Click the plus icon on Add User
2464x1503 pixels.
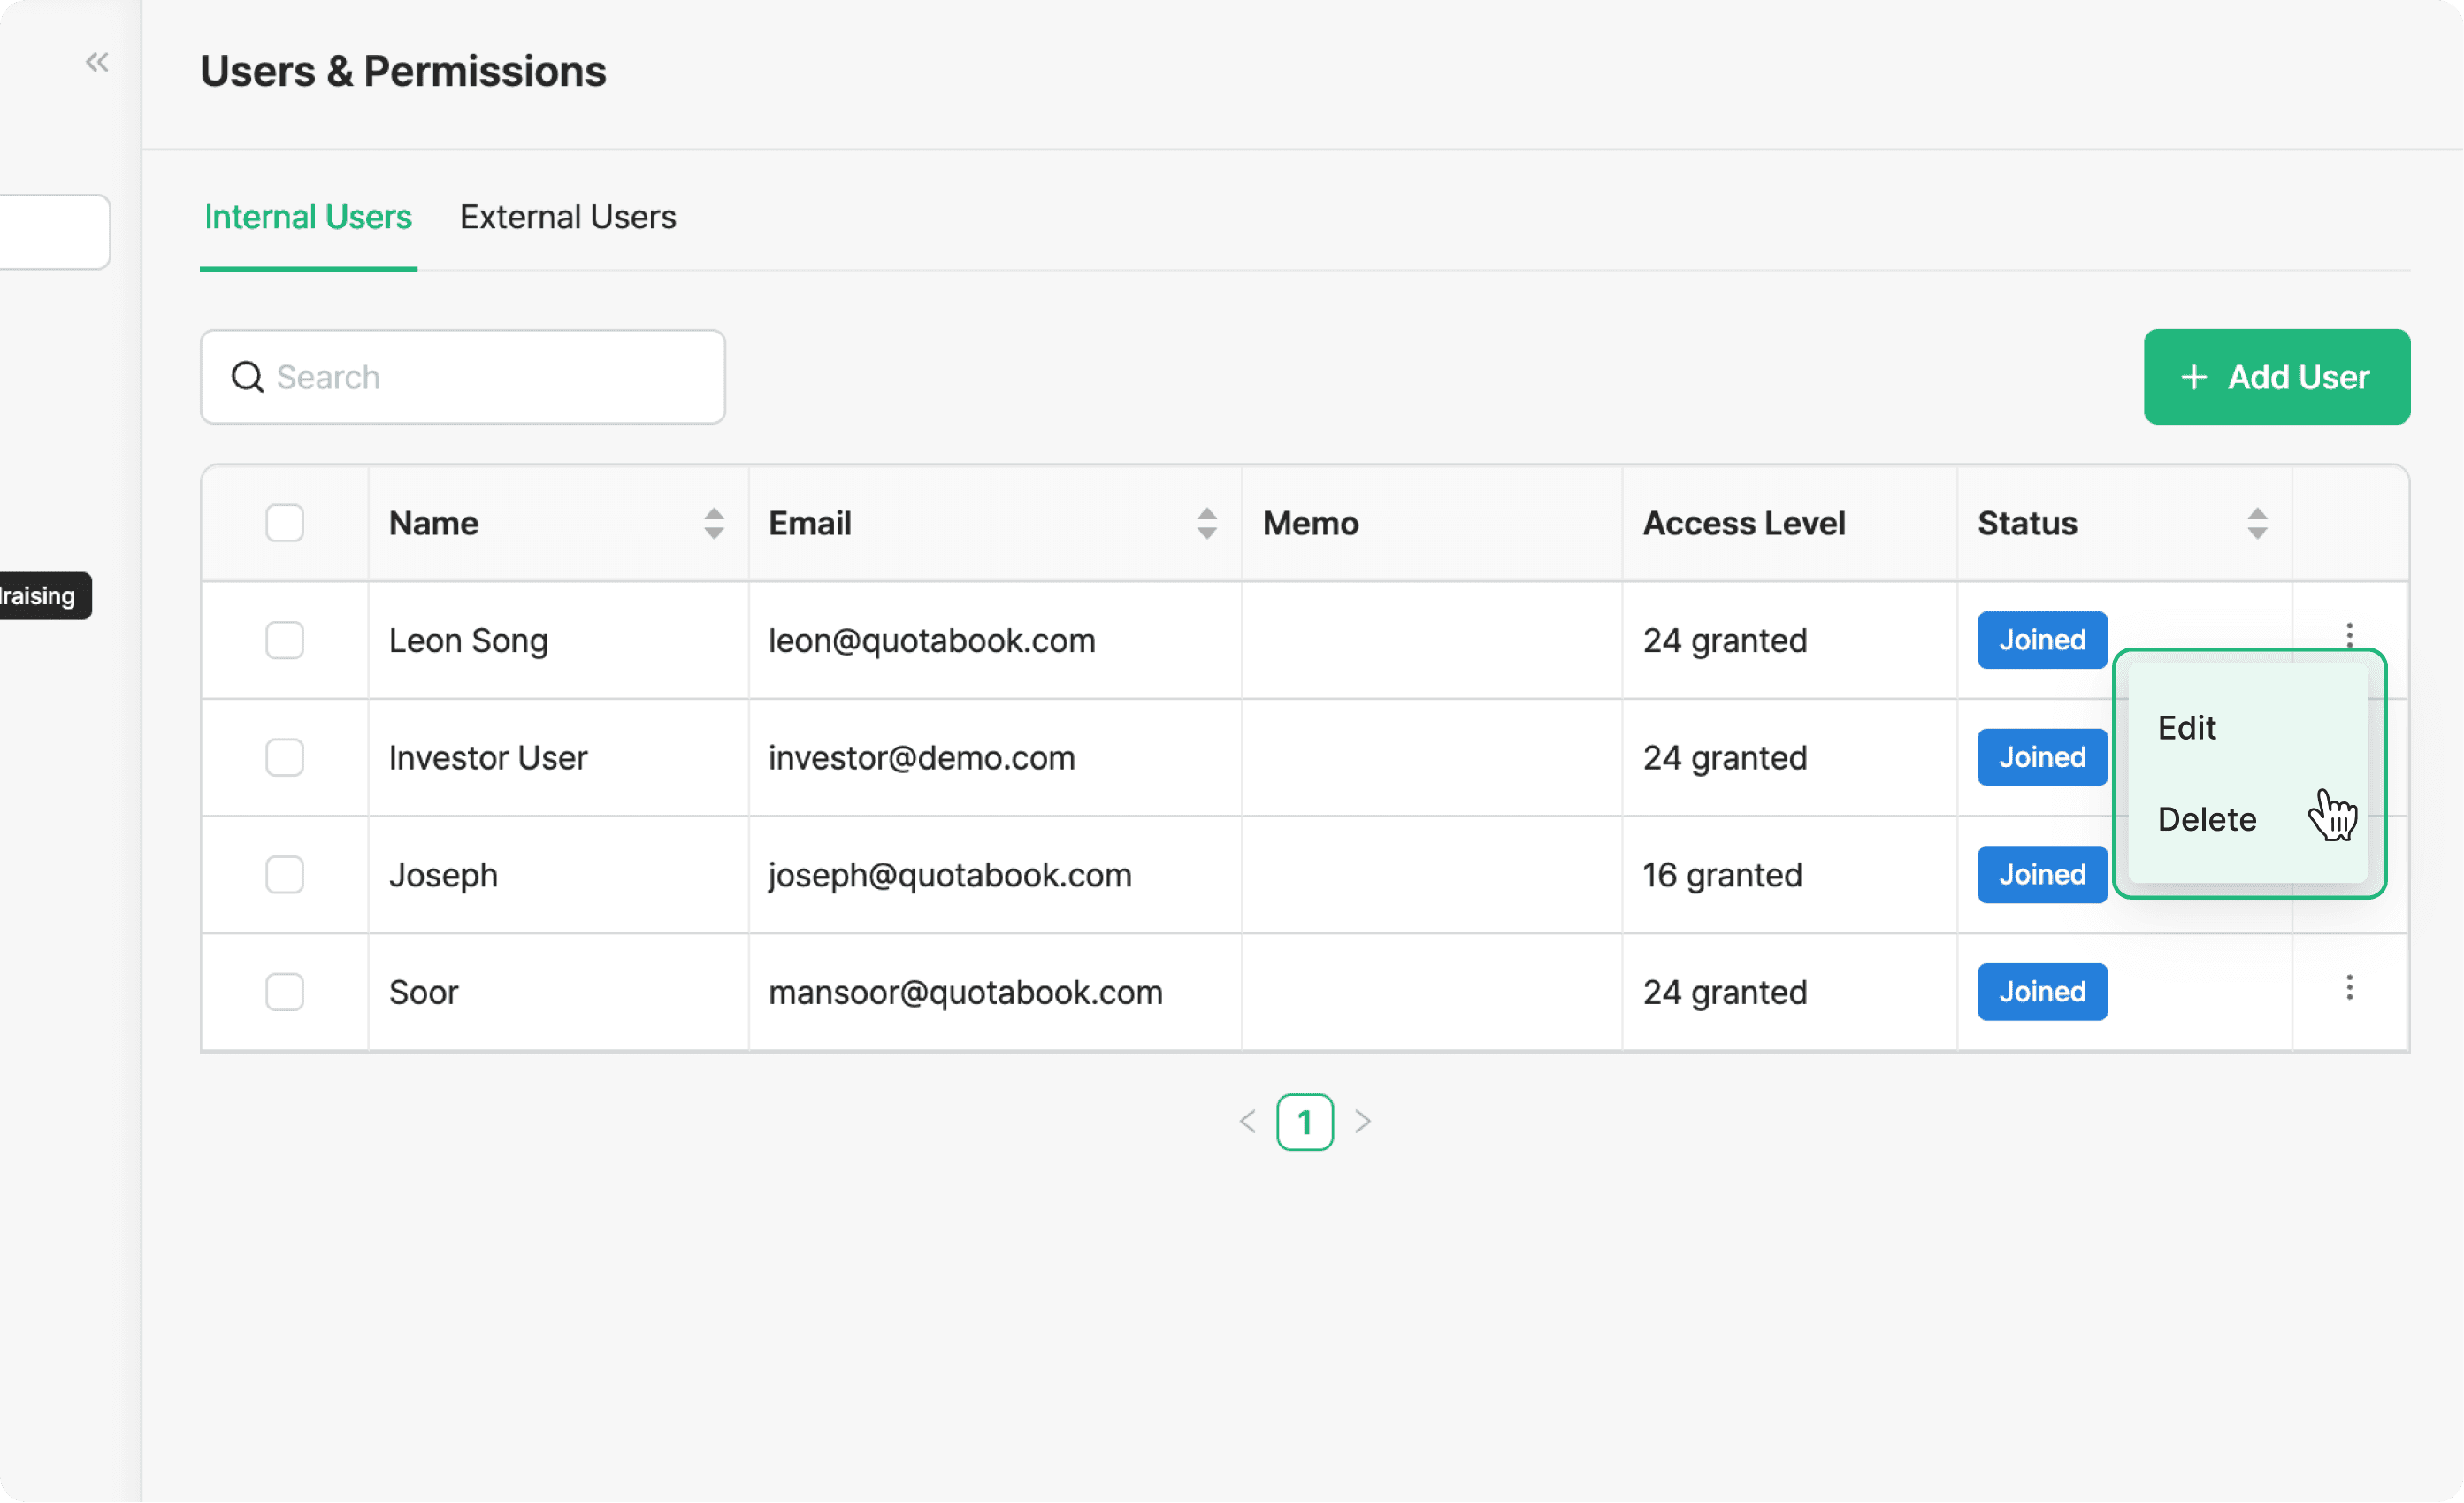(x=2193, y=377)
